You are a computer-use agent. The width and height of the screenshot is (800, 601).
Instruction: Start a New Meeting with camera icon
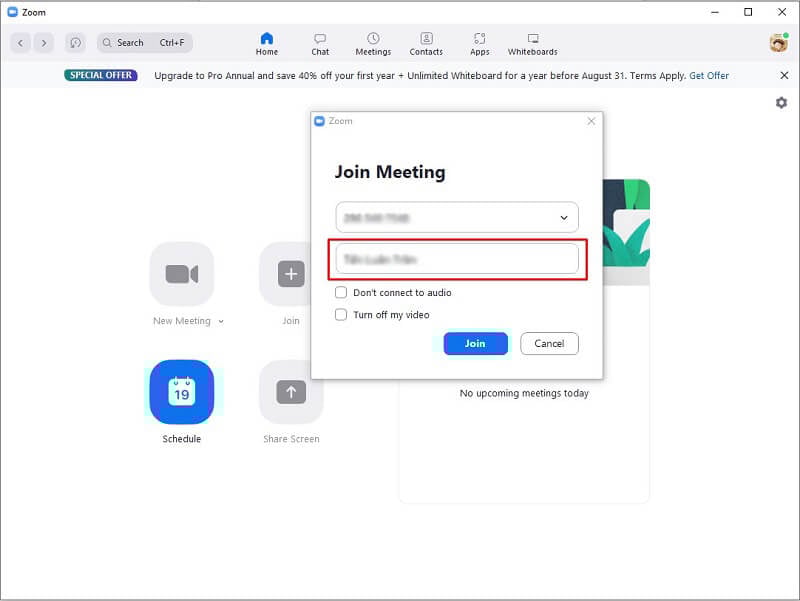pos(182,274)
